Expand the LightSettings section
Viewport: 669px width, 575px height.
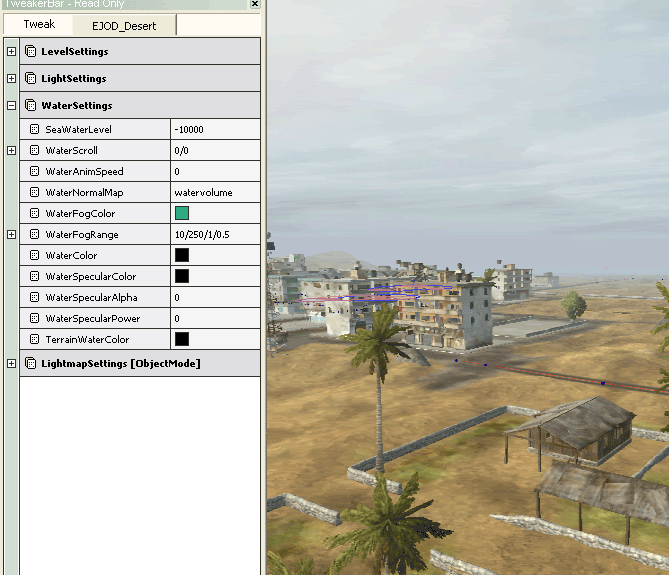[11, 78]
